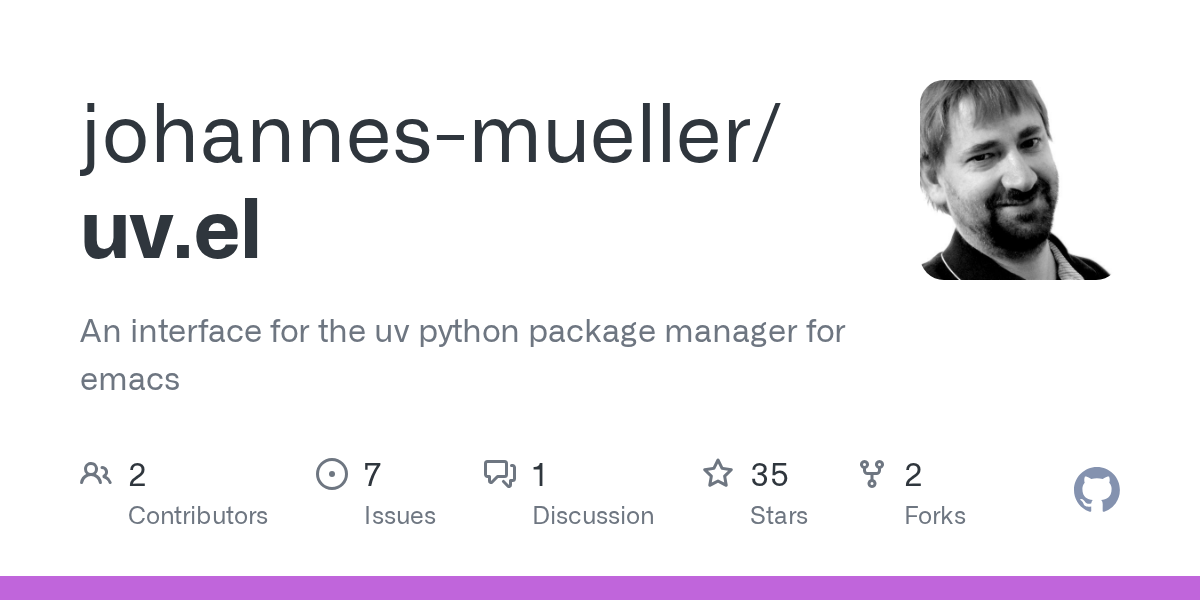The width and height of the screenshot is (1200, 600).
Task: Open the uv.el repository name
Action: coord(171,231)
